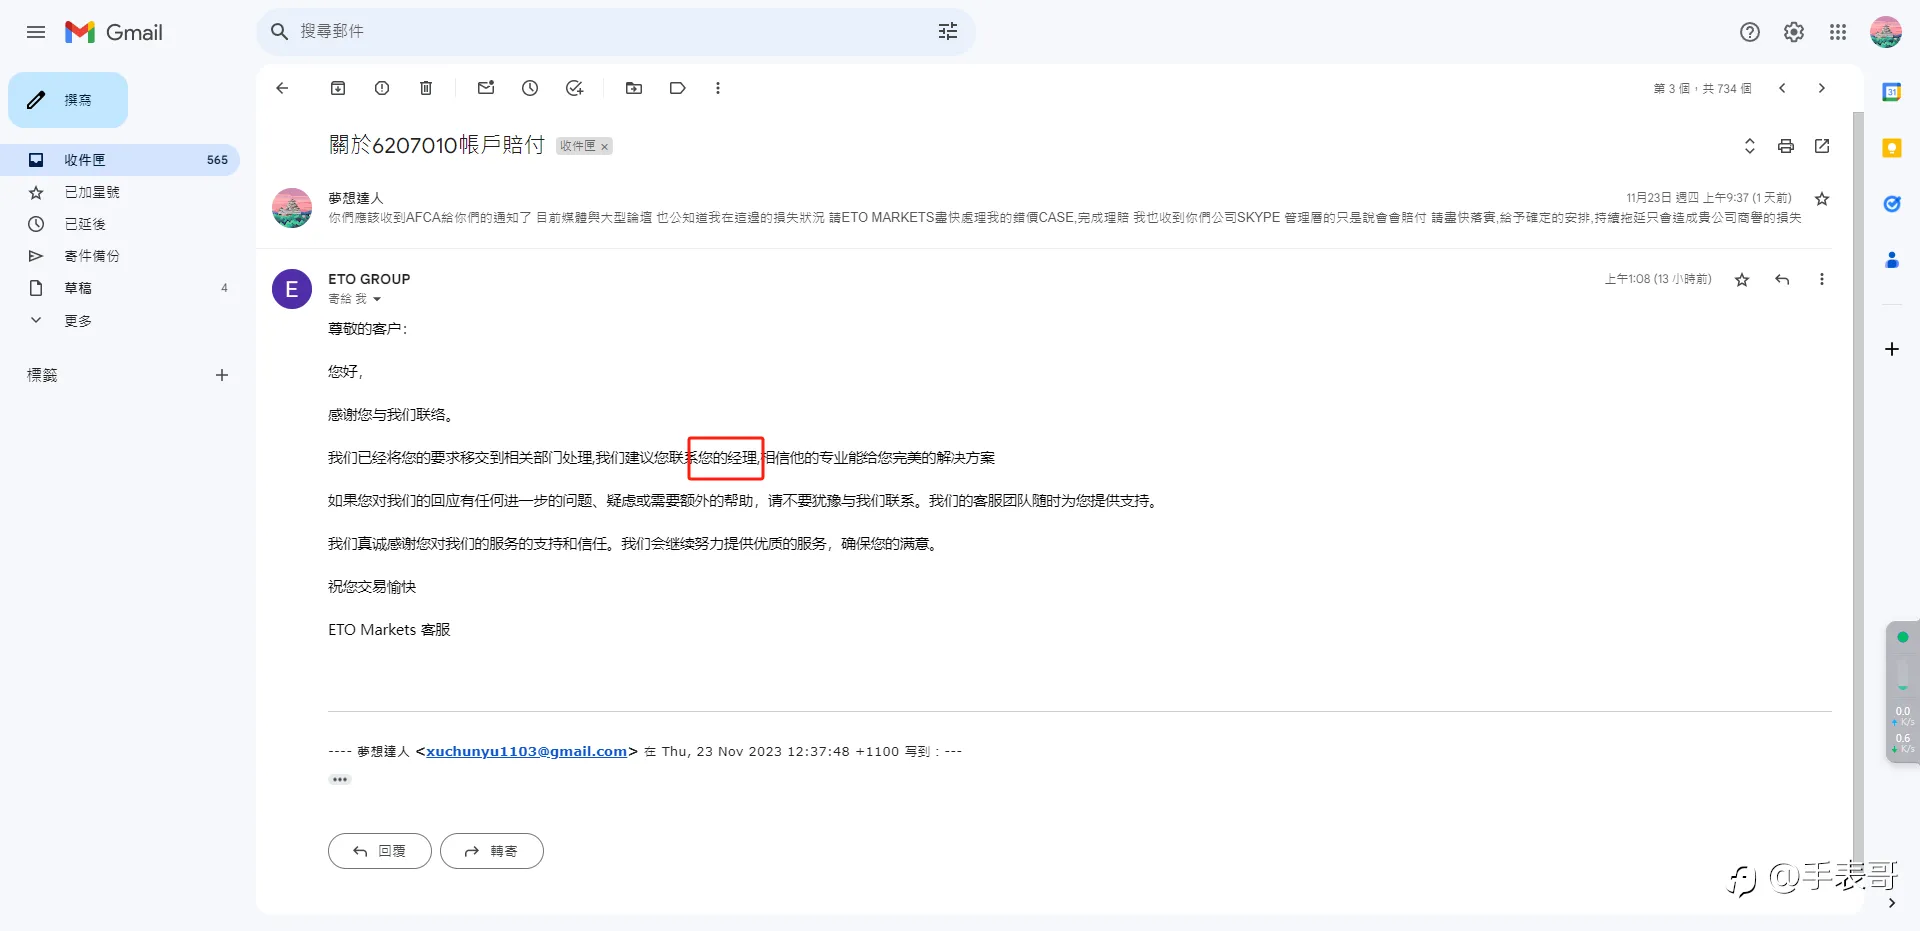1920x931 pixels.
Task: Remove the 收件匣 label chip
Action: click(605, 146)
